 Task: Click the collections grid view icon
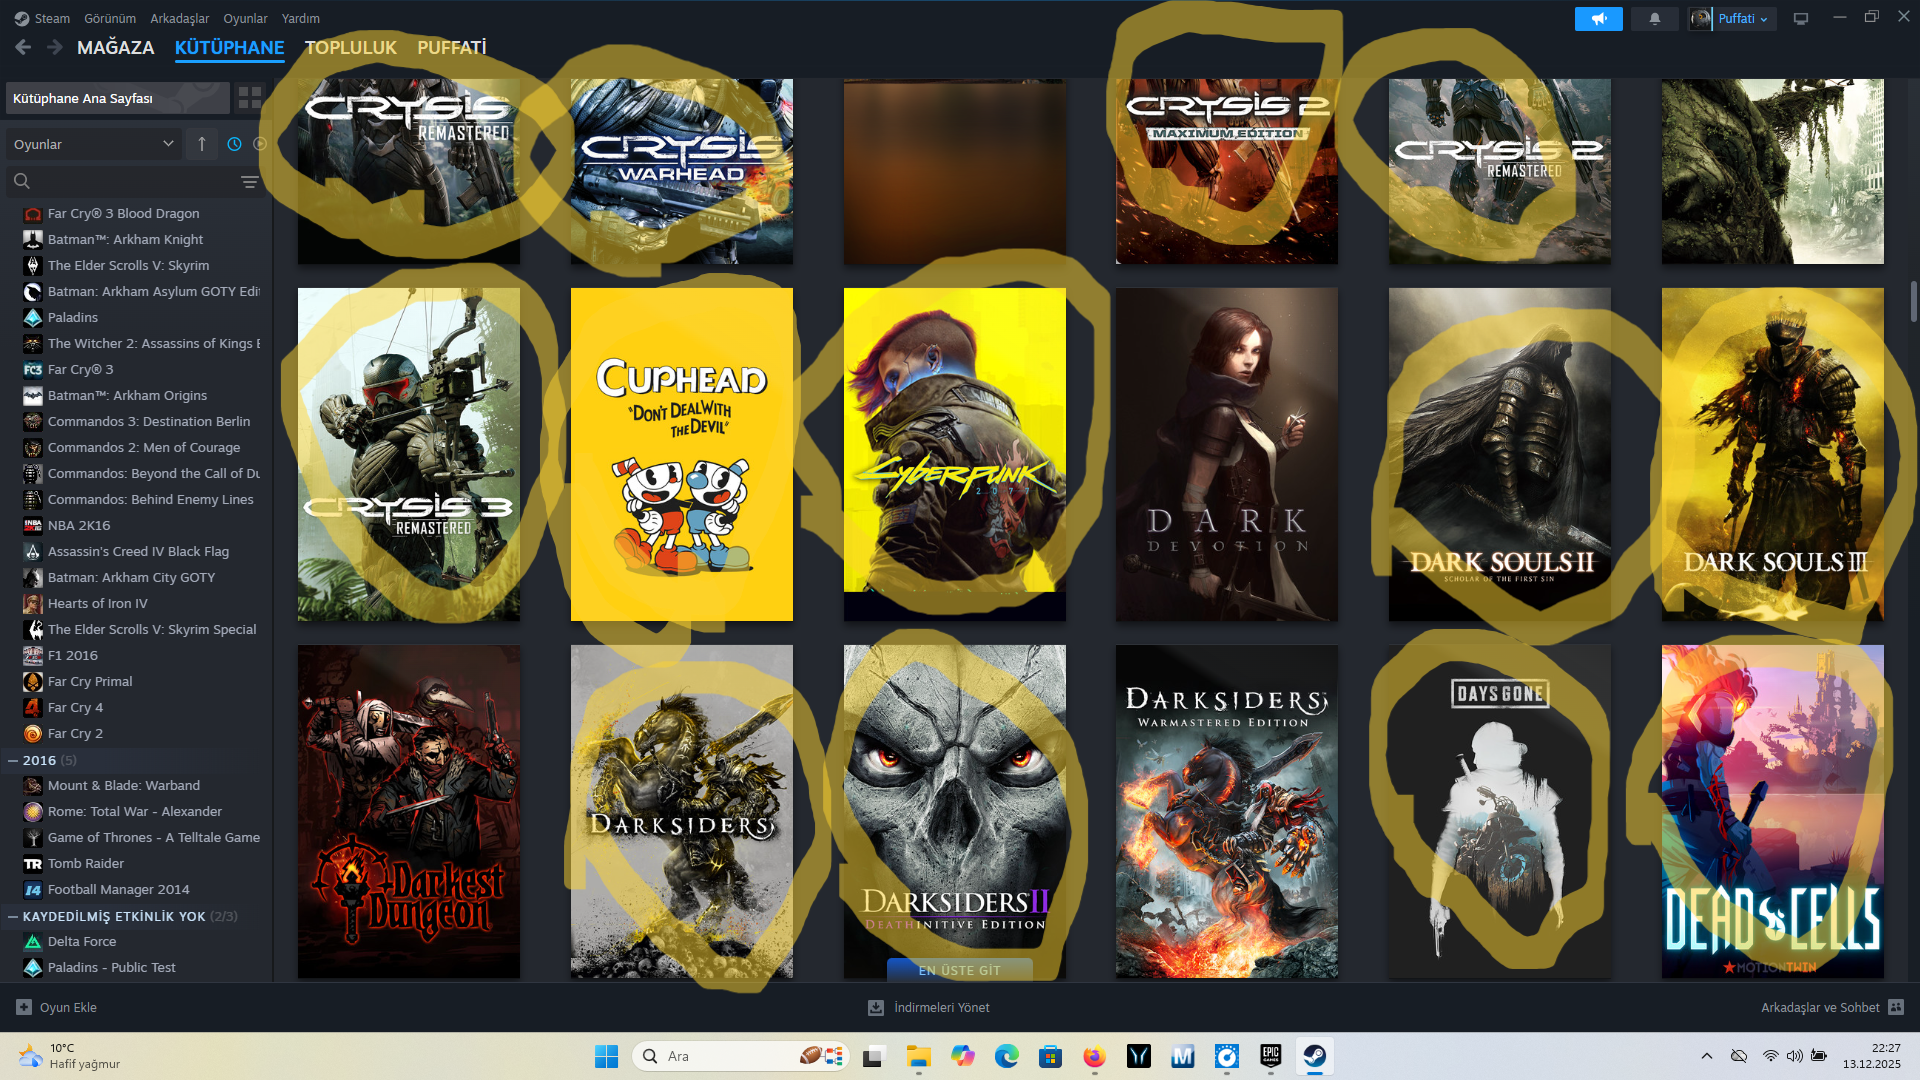tap(250, 98)
